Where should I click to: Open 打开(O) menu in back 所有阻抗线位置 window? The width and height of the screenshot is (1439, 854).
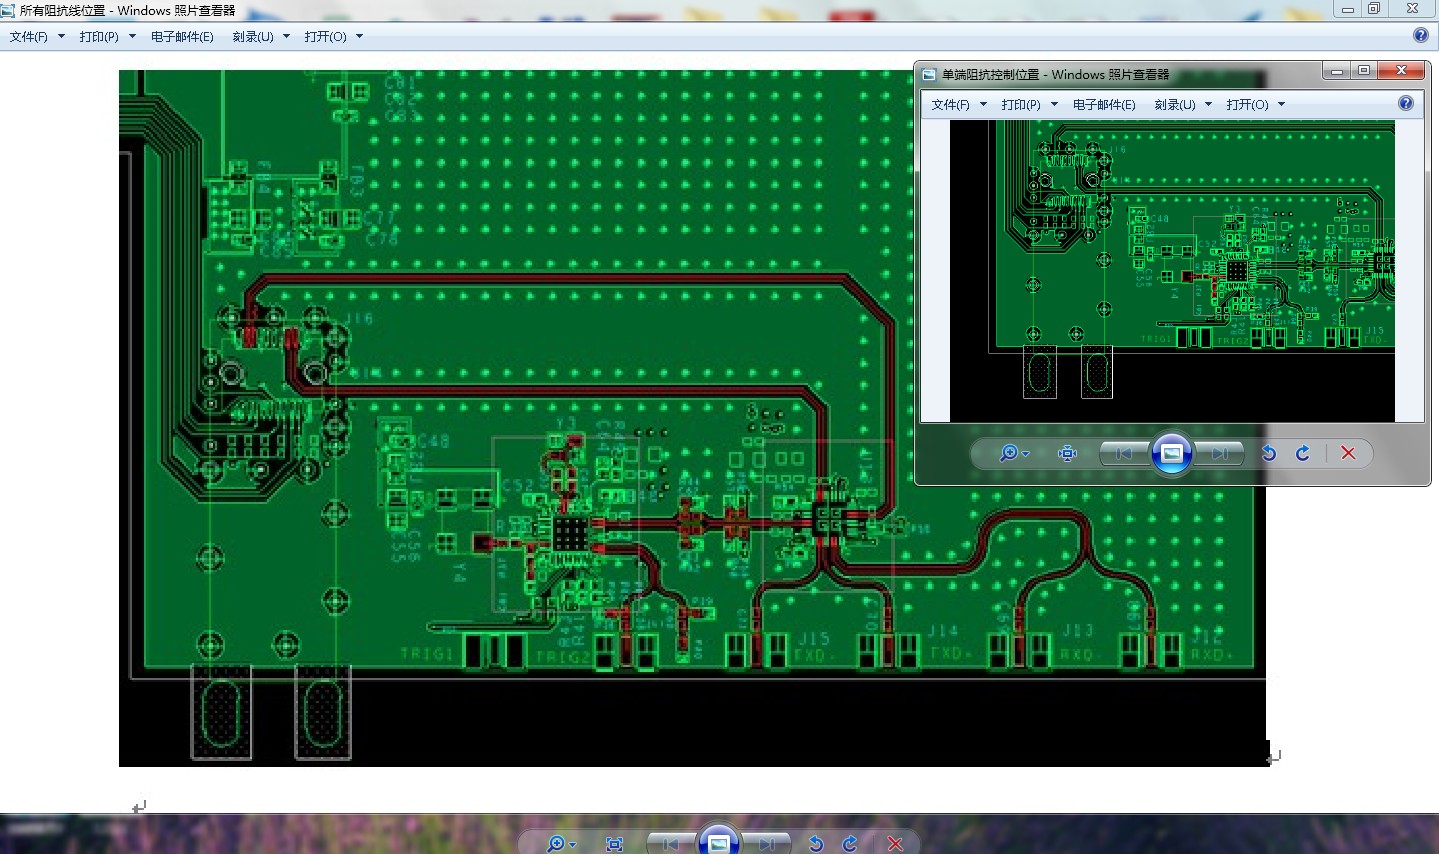click(334, 37)
